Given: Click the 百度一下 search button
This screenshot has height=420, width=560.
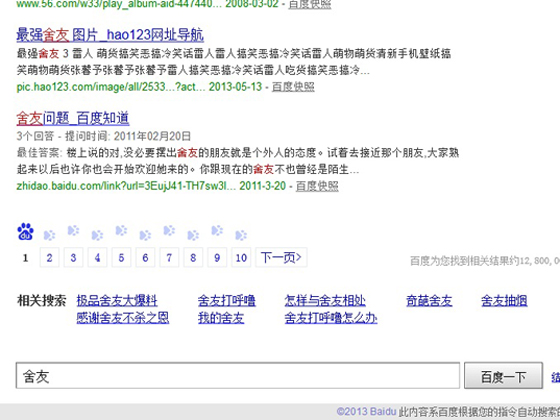Looking at the screenshot, I should [x=503, y=376].
